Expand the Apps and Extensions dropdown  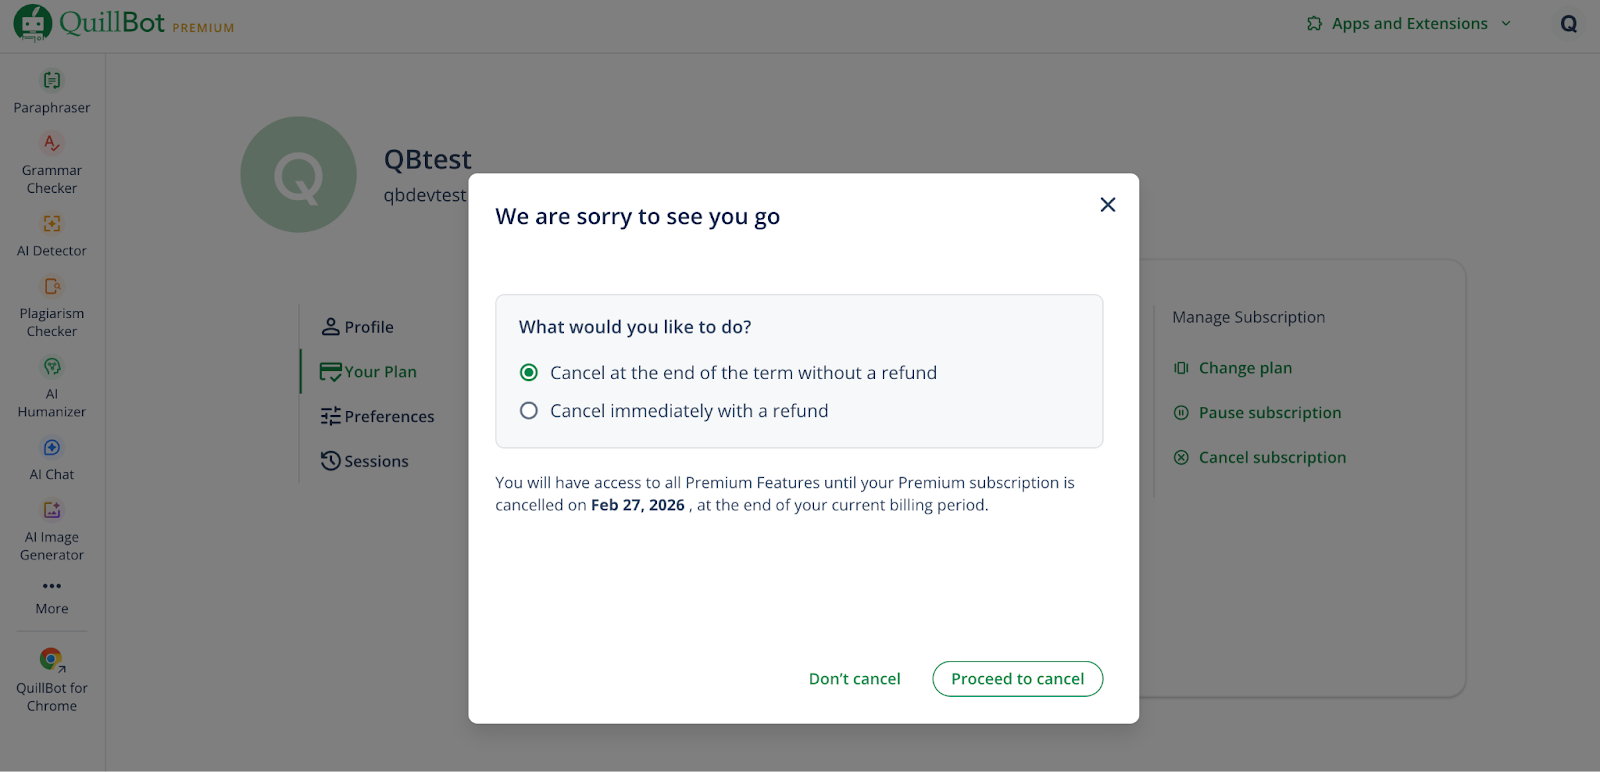pos(1409,24)
